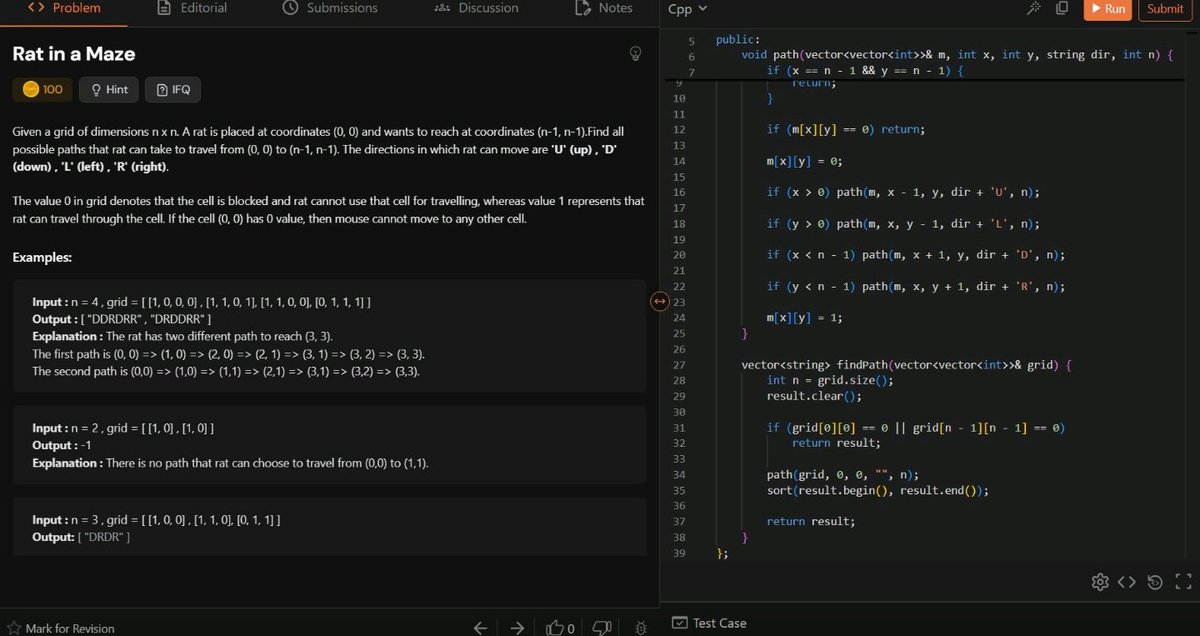Reset the code with the revert icon
Image resolution: width=1200 pixels, height=636 pixels.
coord(1155,581)
